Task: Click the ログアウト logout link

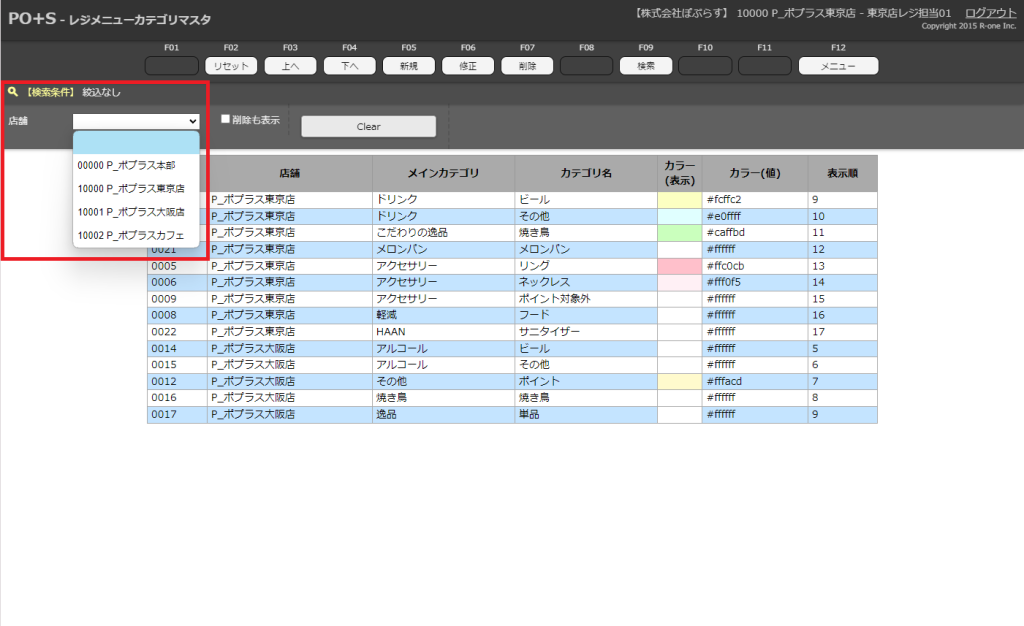Action: click(x=990, y=12)
